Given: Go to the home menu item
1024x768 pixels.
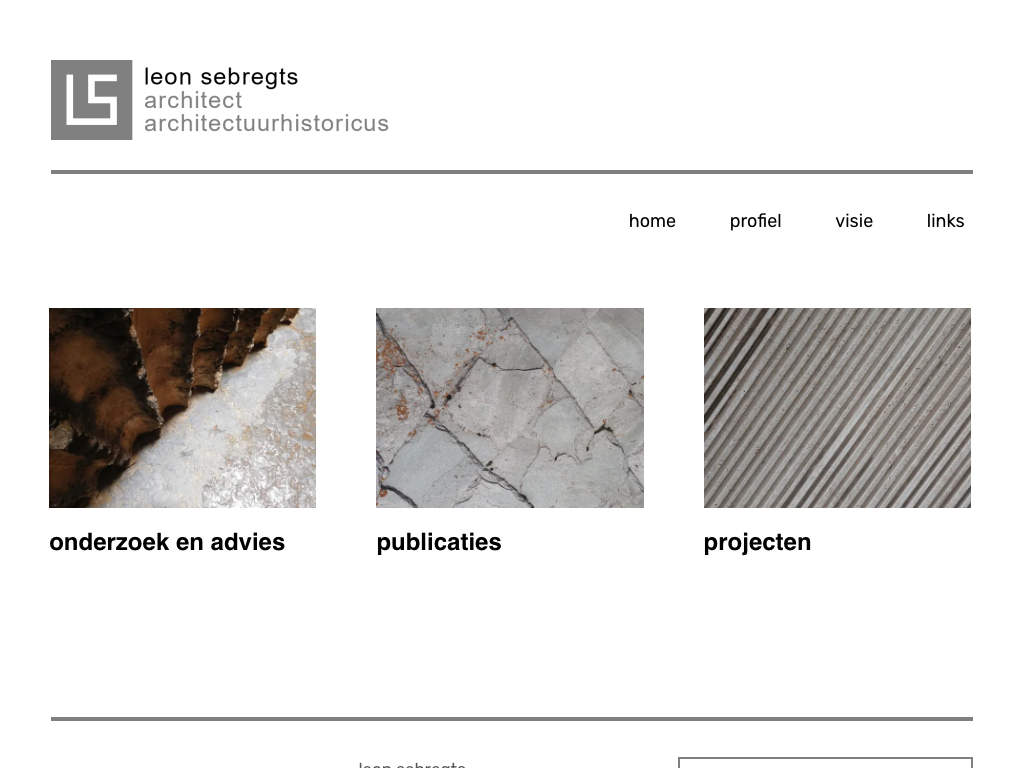Looking at the screenshot, I should point(652,221).
